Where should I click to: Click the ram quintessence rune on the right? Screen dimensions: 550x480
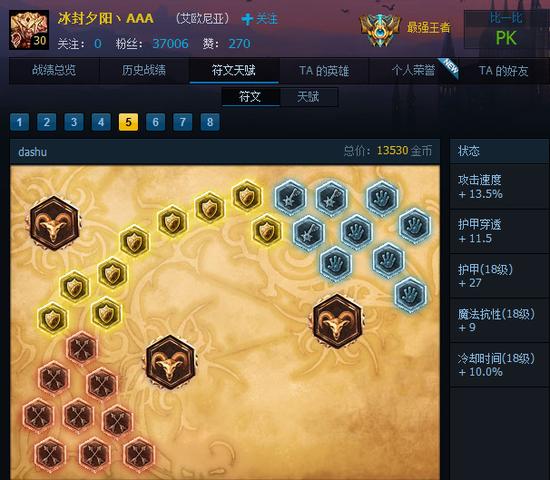click(337, 321)
